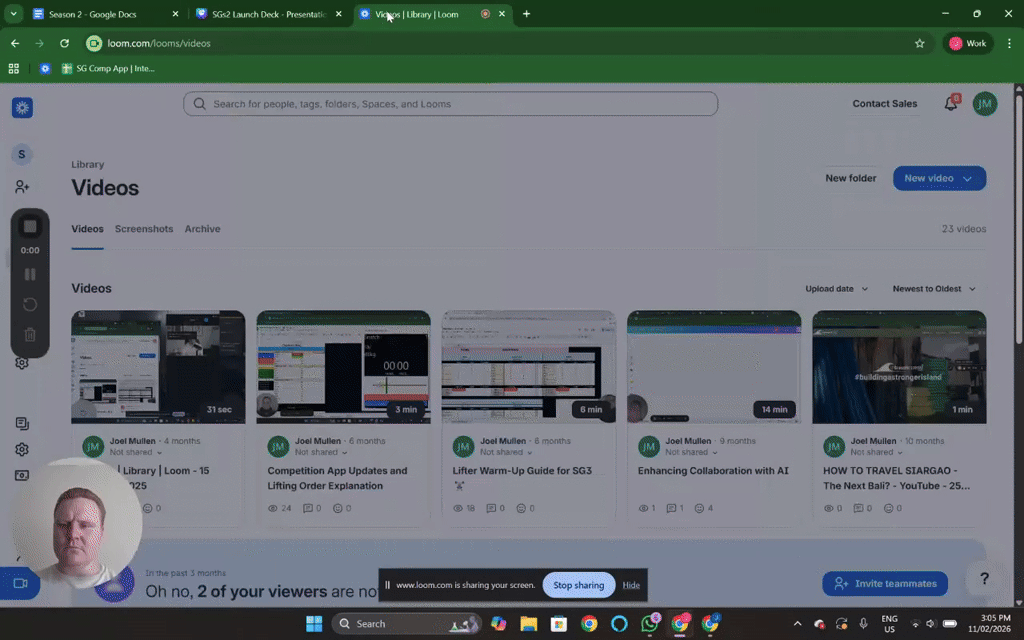Switch to the Screenshots tab
Image resolution: width=1024 pixels, height=640 pixels.
coord(144,229)
